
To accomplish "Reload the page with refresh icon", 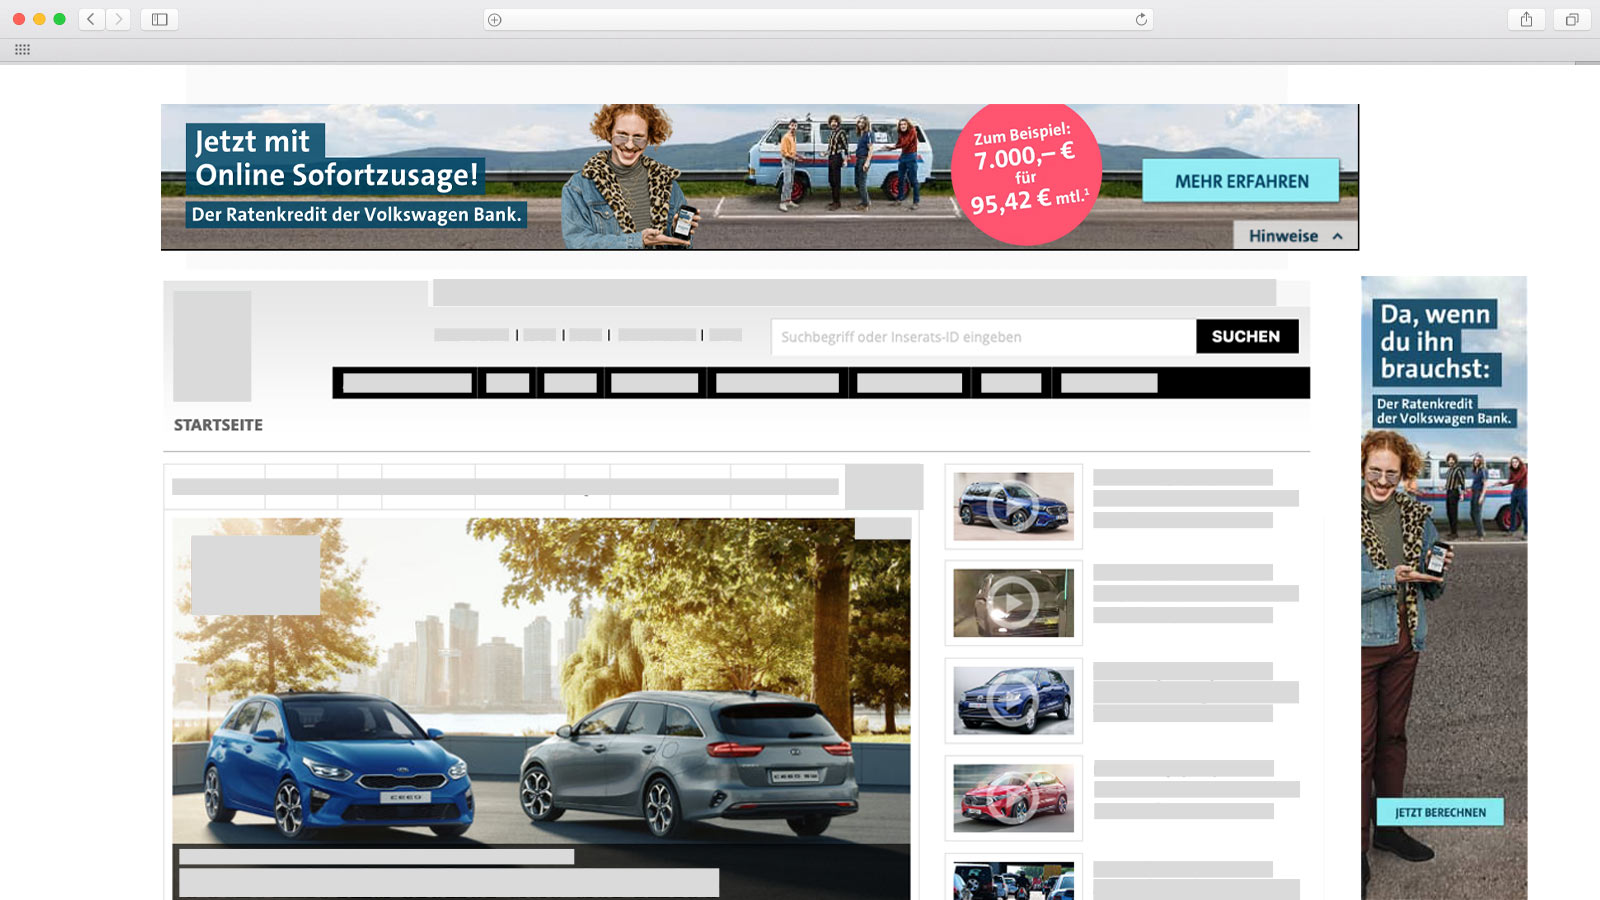I will click(1141, 20).
